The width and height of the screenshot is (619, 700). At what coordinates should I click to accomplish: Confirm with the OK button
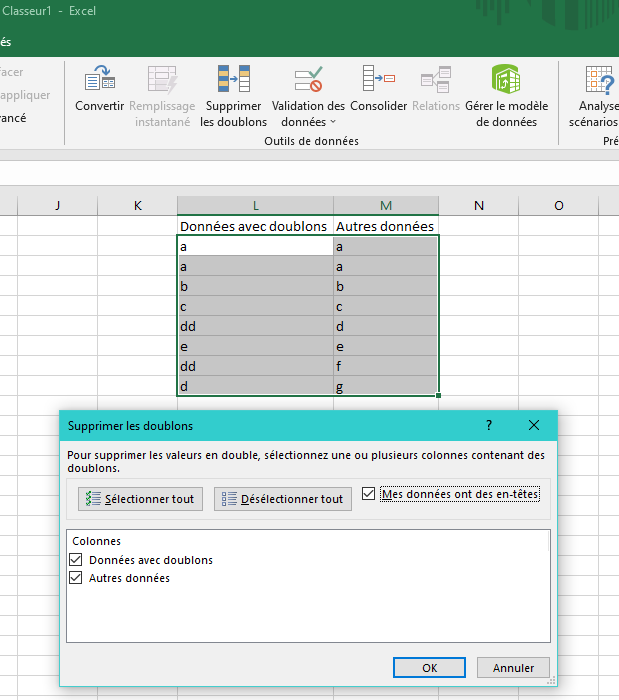[429, 667]
